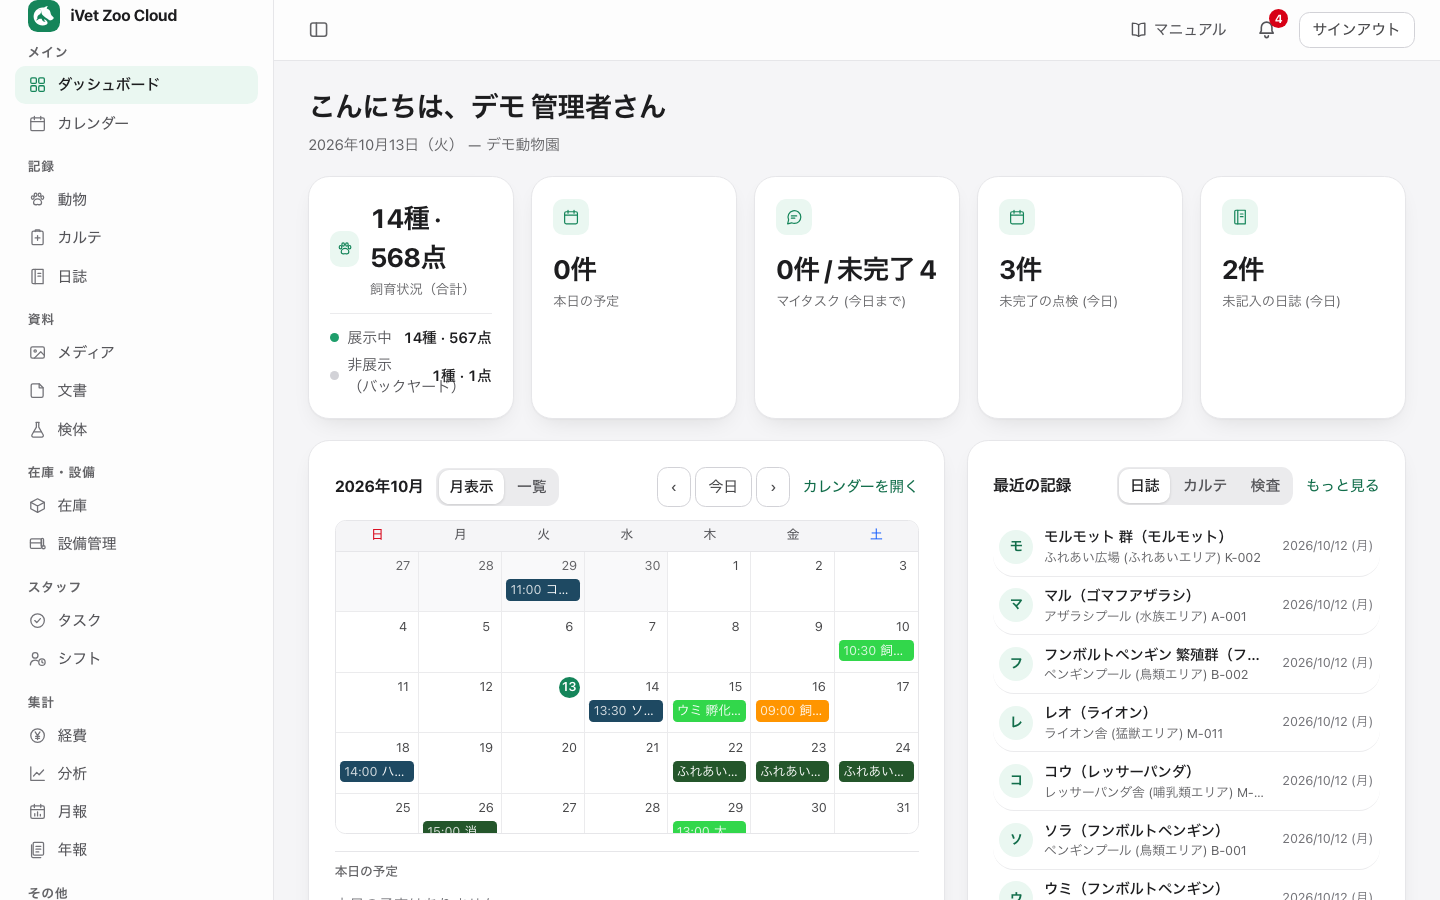Switch calendar to 一覧 view
The width and height of the screenshot is (1440, 900).
[x=531, y=487]
